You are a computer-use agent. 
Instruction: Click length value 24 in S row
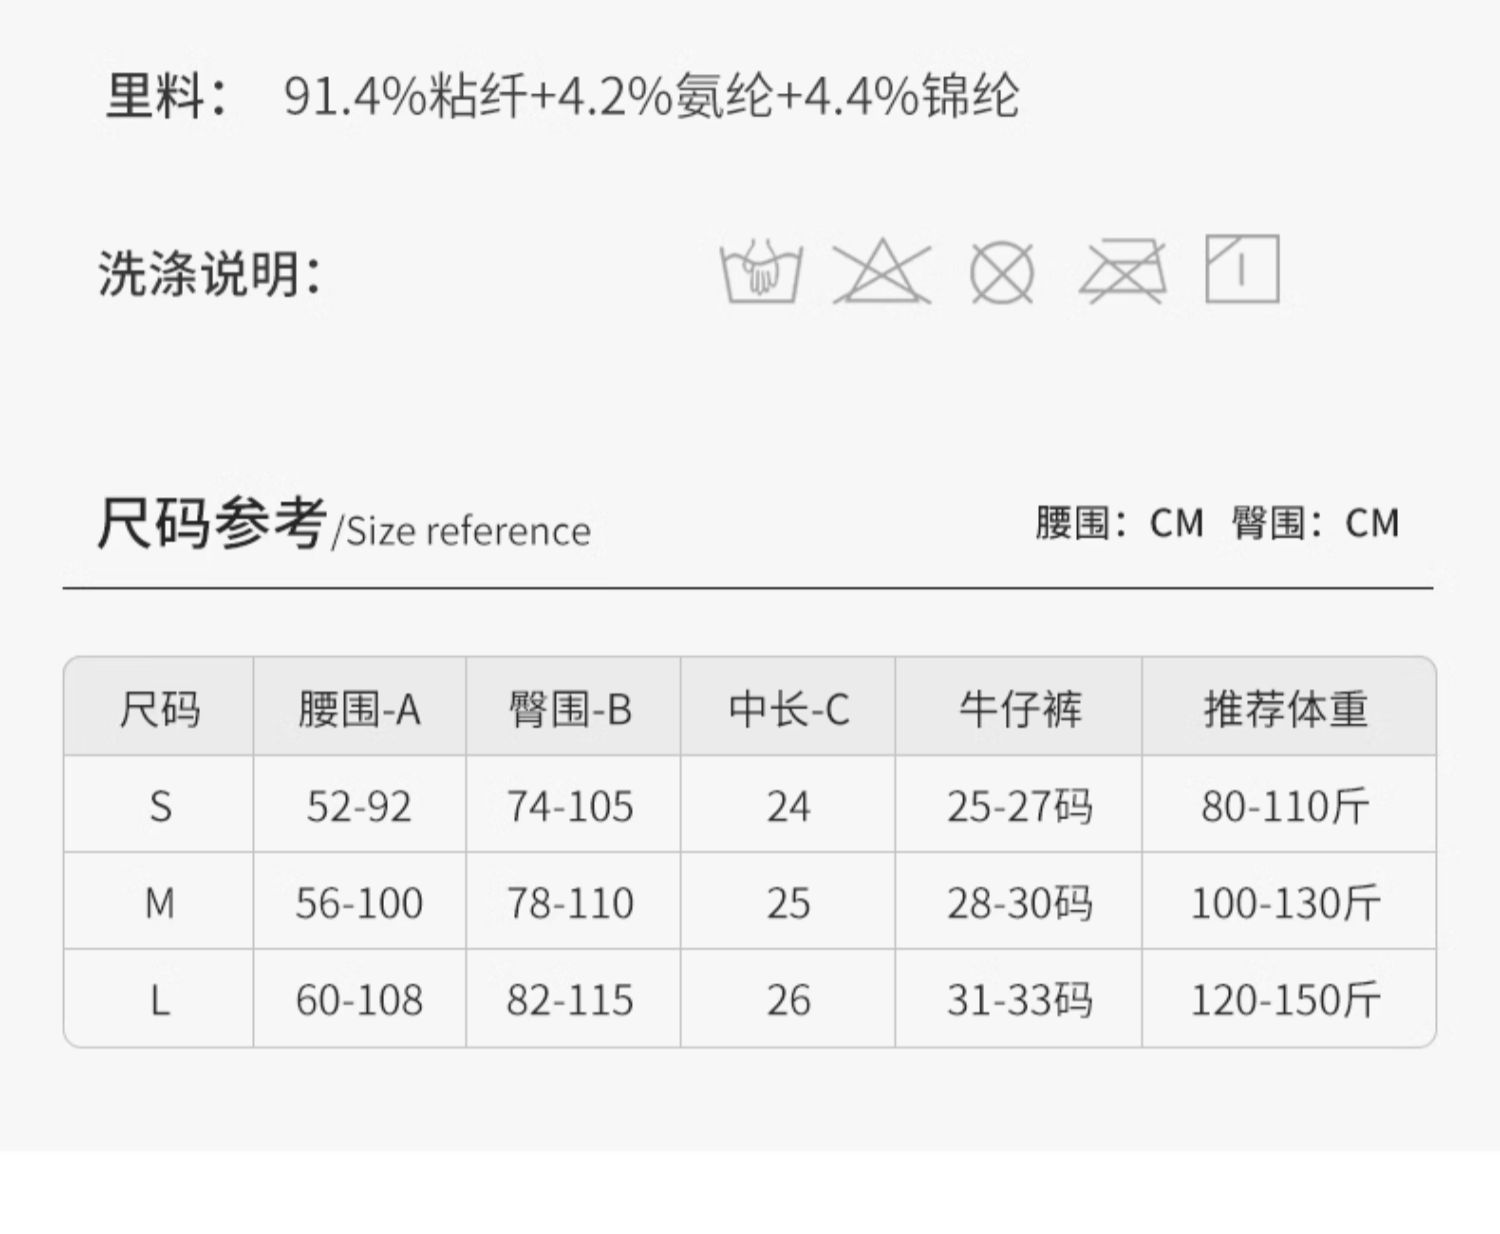coord(788,806)
